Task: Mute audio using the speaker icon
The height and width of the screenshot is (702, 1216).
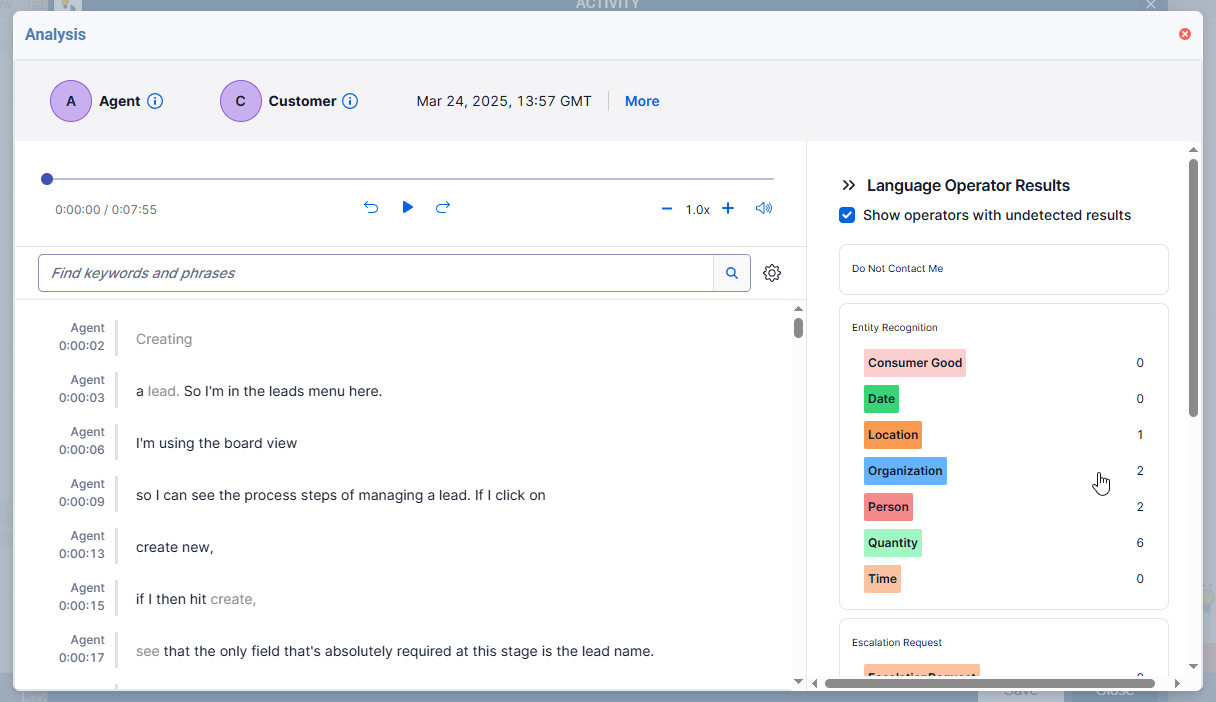Action: [x=764, y=209]
